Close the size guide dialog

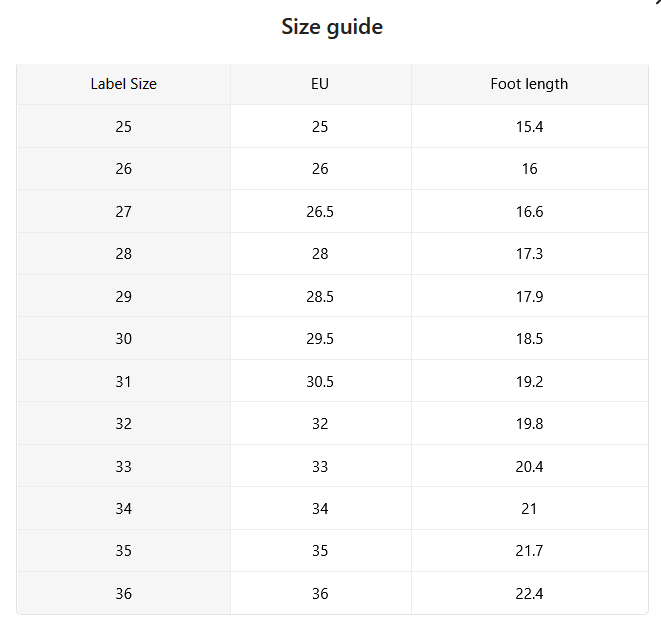658,2
